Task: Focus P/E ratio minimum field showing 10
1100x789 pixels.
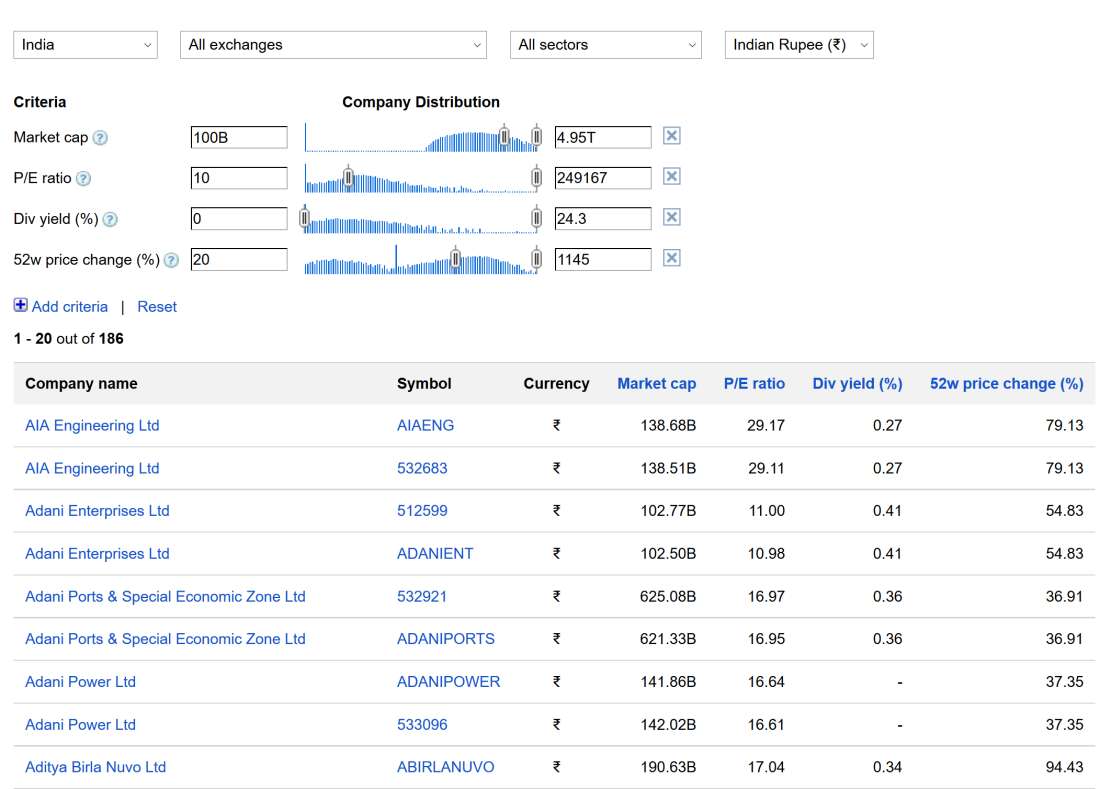Action: [x=239, y=178]
